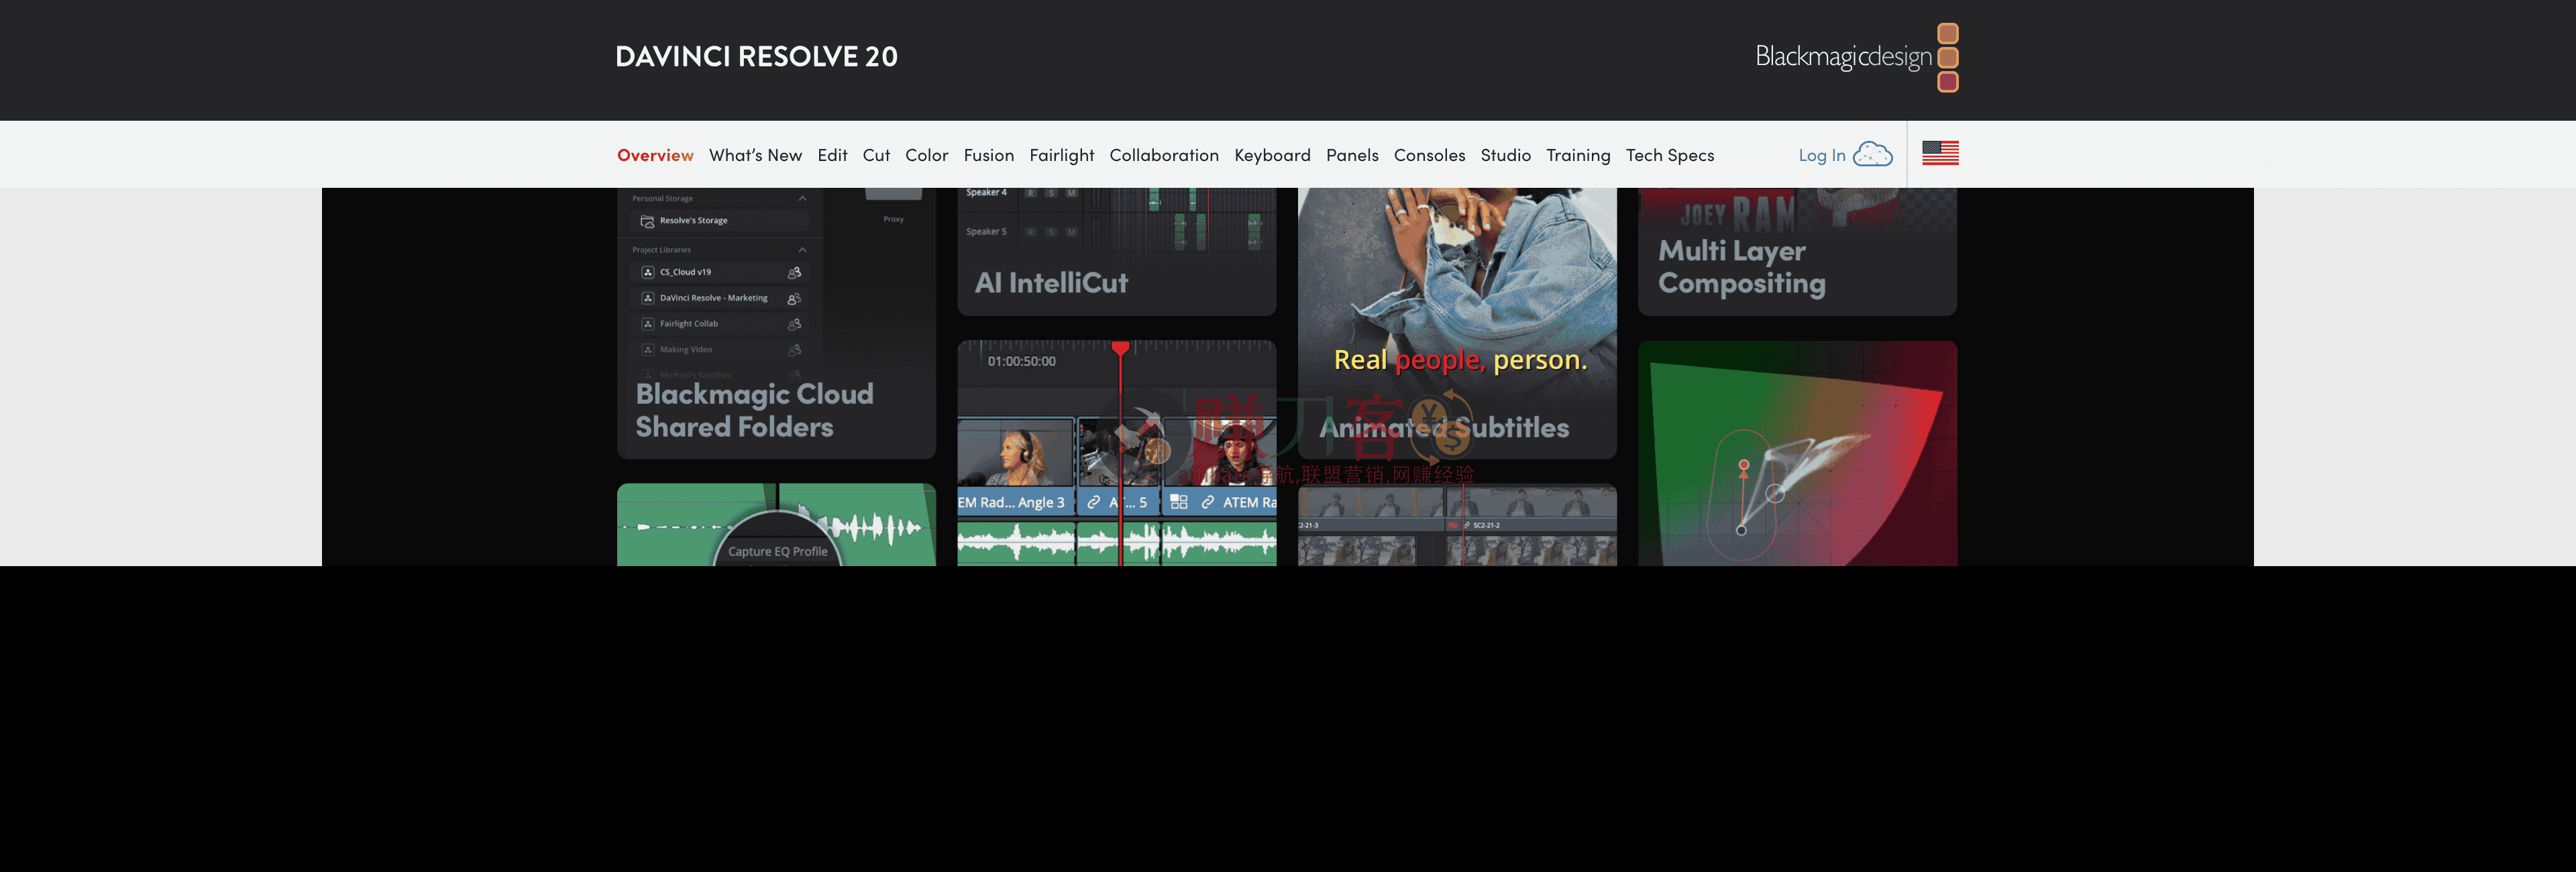The height and width of the screenshot is (872, 2576).
Task: Collapse the Project Libraries section
Action: (x=802, y=250)
